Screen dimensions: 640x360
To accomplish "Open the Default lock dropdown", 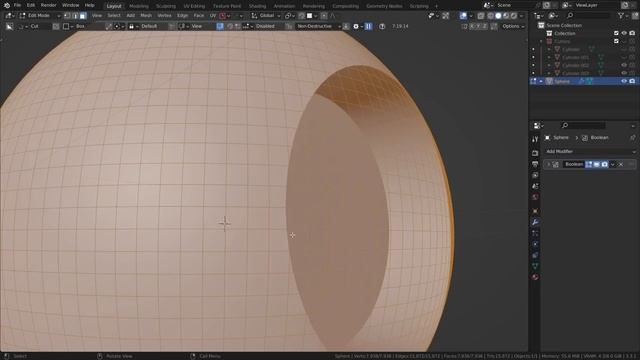I will pyautogui.click(x=148, y=26).
